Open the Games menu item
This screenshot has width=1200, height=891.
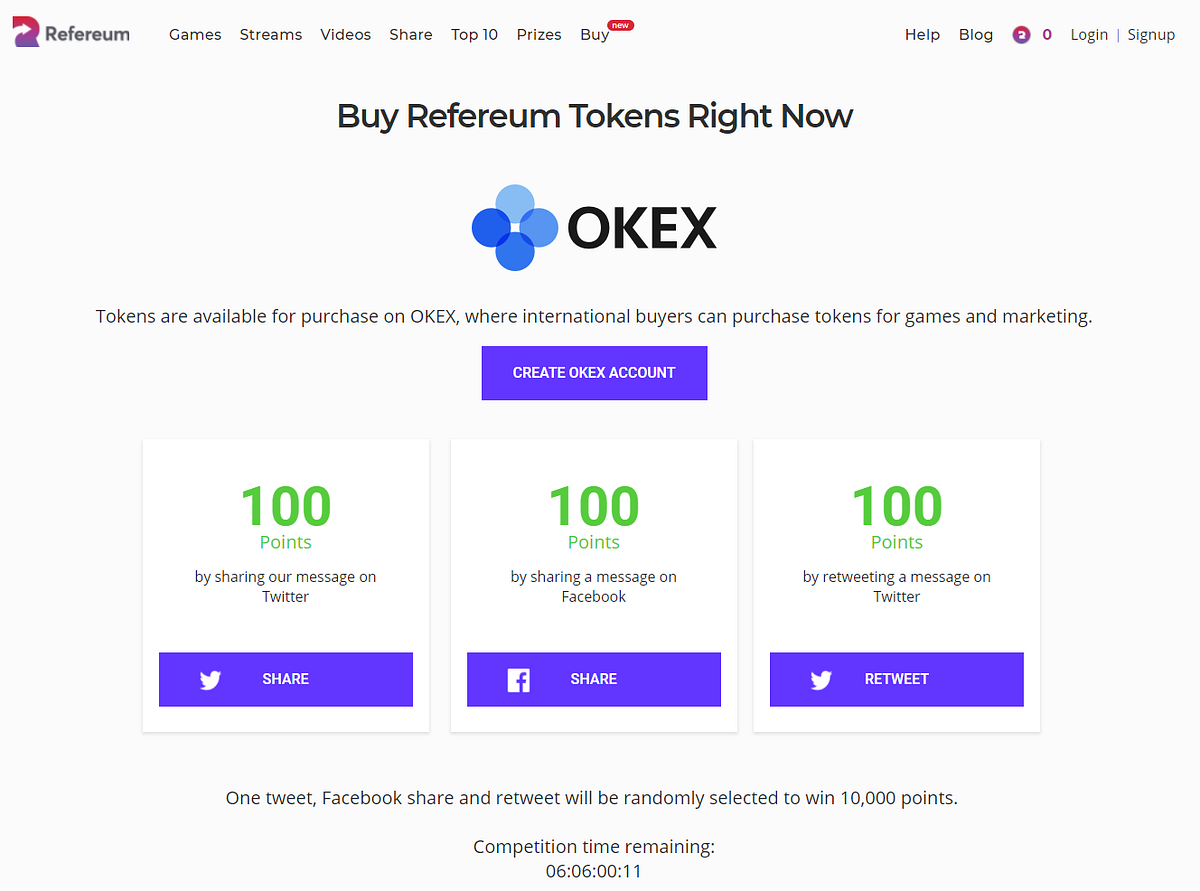click(195, 35)
